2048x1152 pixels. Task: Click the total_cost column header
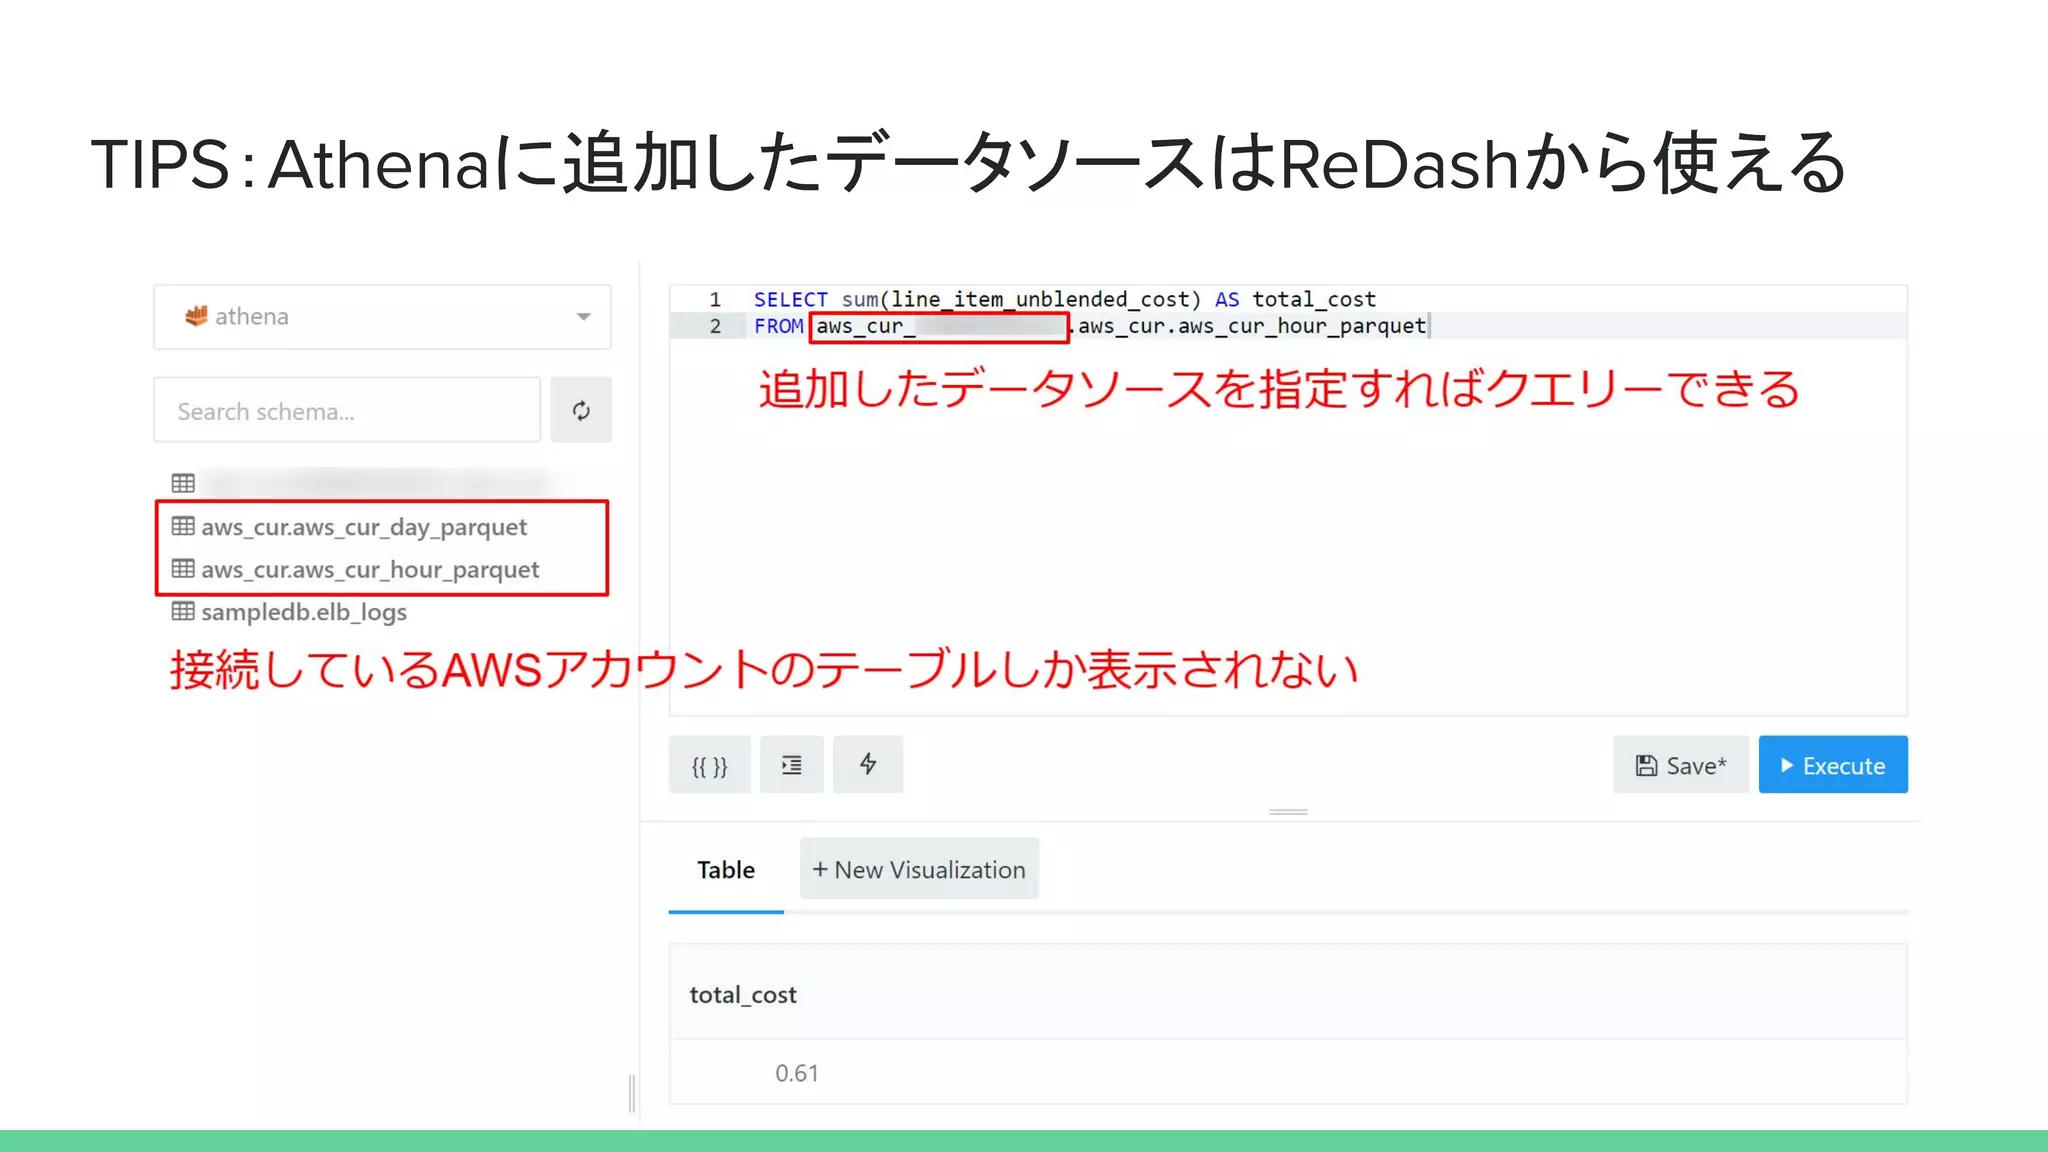[743, 995]
